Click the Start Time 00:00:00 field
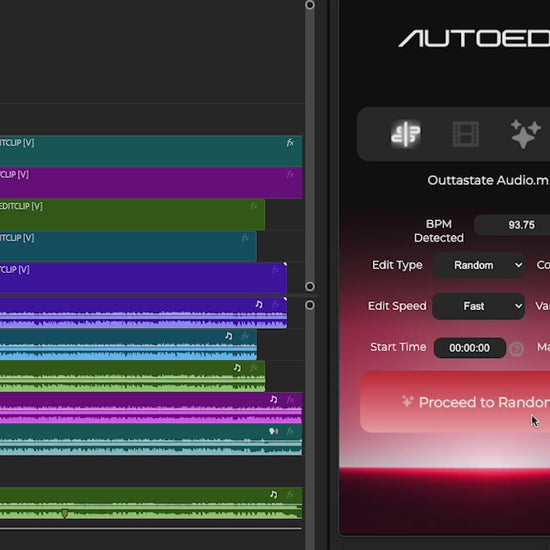Screen dimensions: 550x550 click(x=470, y=348)
